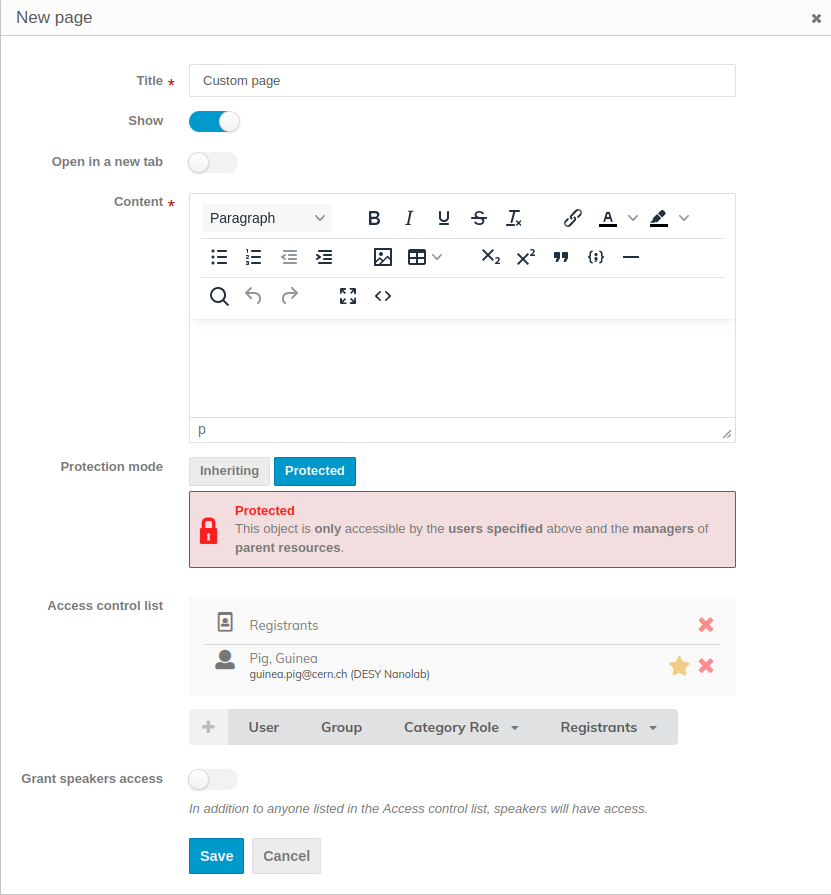Undo the last edit
This screenshot has height=895, width=831.
tap(253, 296)
